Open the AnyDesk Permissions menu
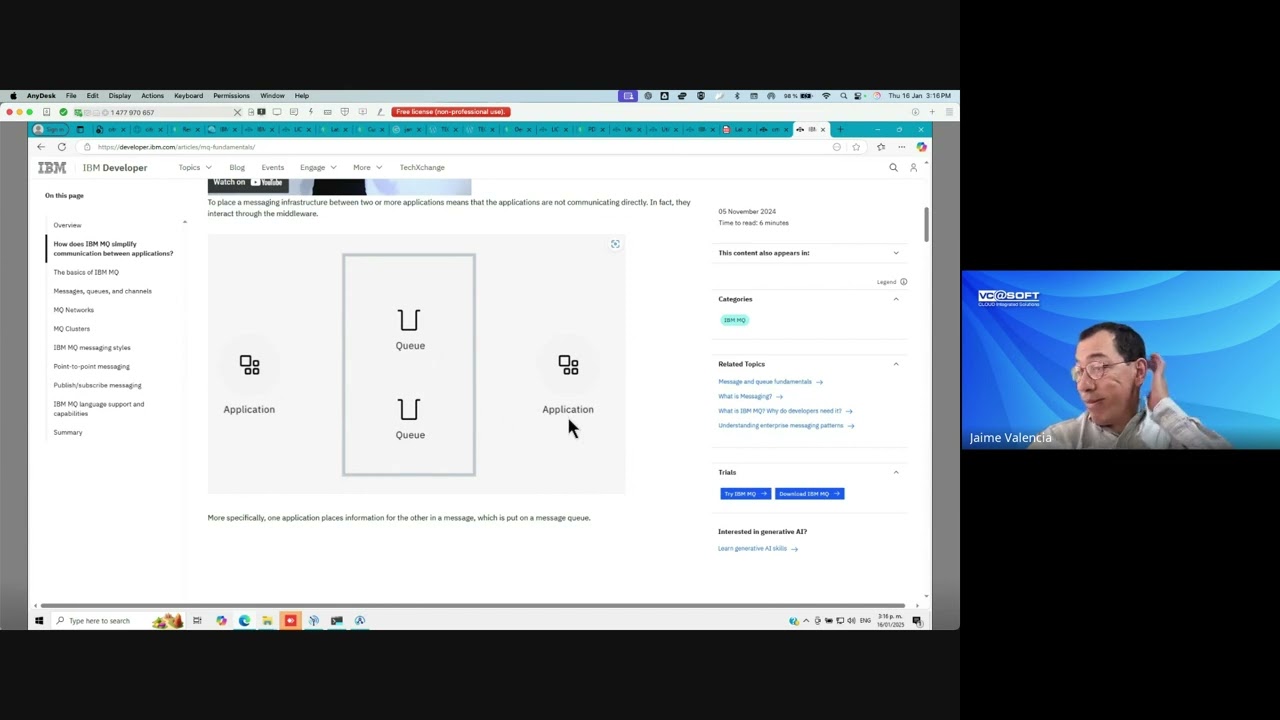 coord(231,96)
